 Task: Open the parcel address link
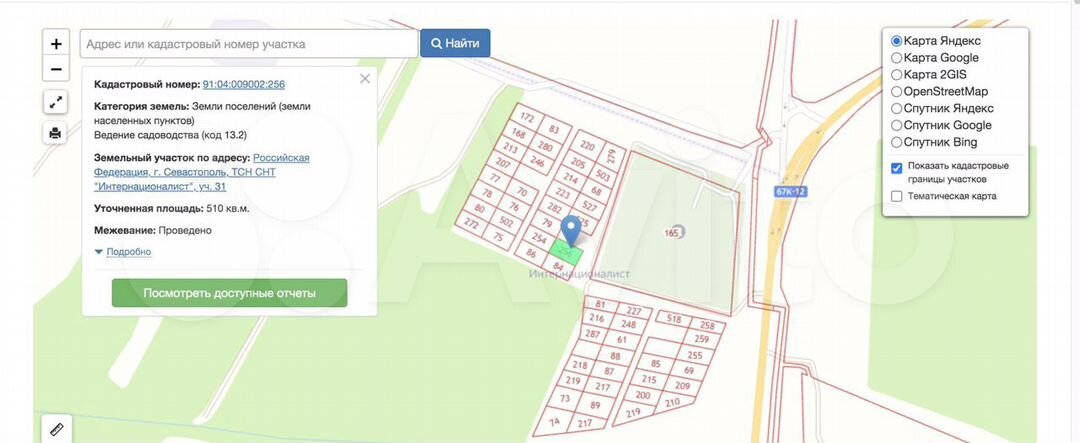click(x=202, y=172)
